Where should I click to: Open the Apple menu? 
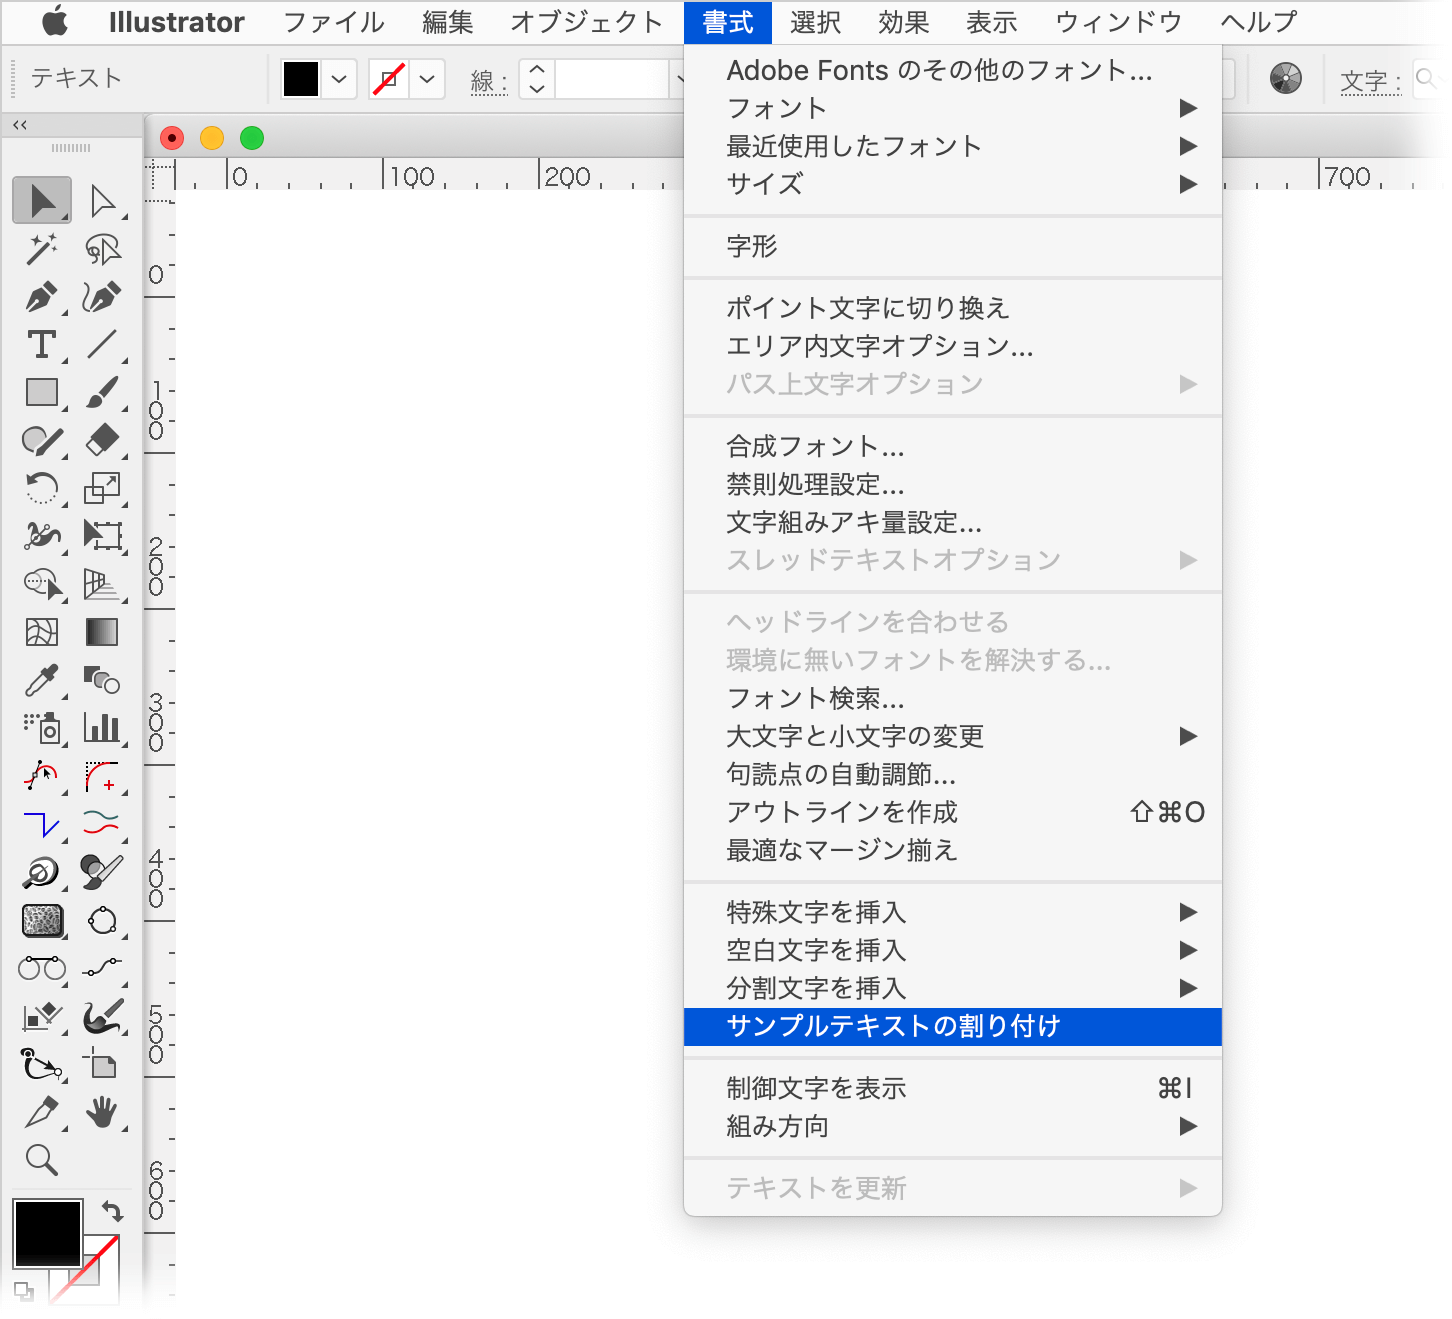coord(55,22)
